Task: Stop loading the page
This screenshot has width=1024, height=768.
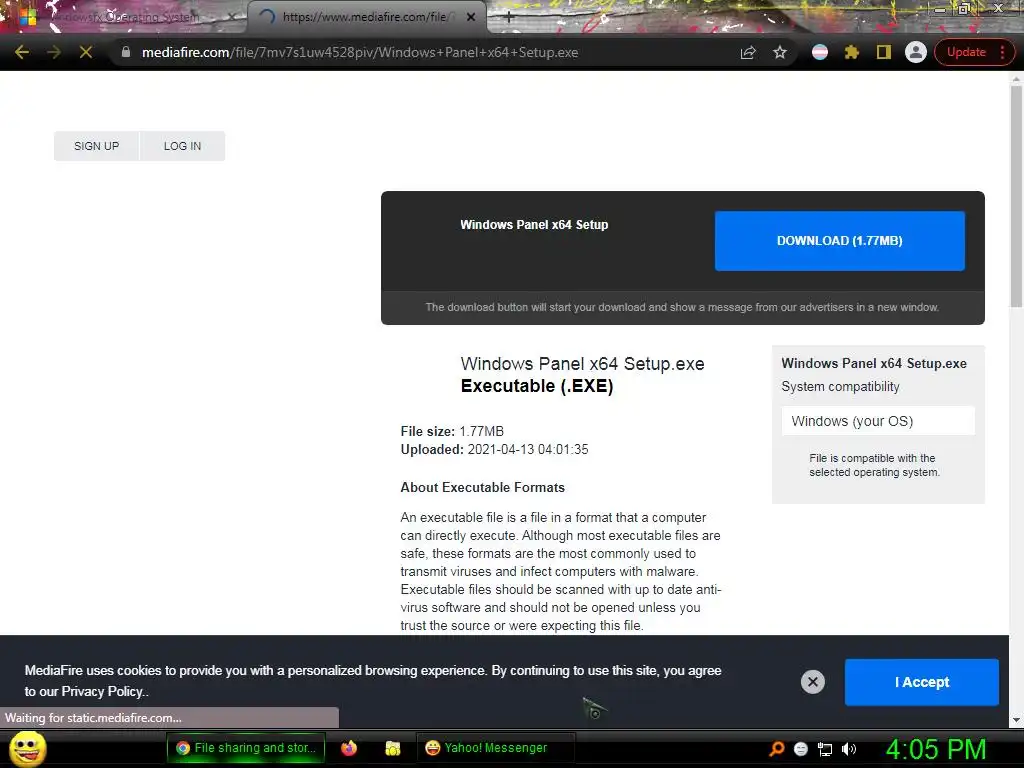Action: [x=86, y=52]
